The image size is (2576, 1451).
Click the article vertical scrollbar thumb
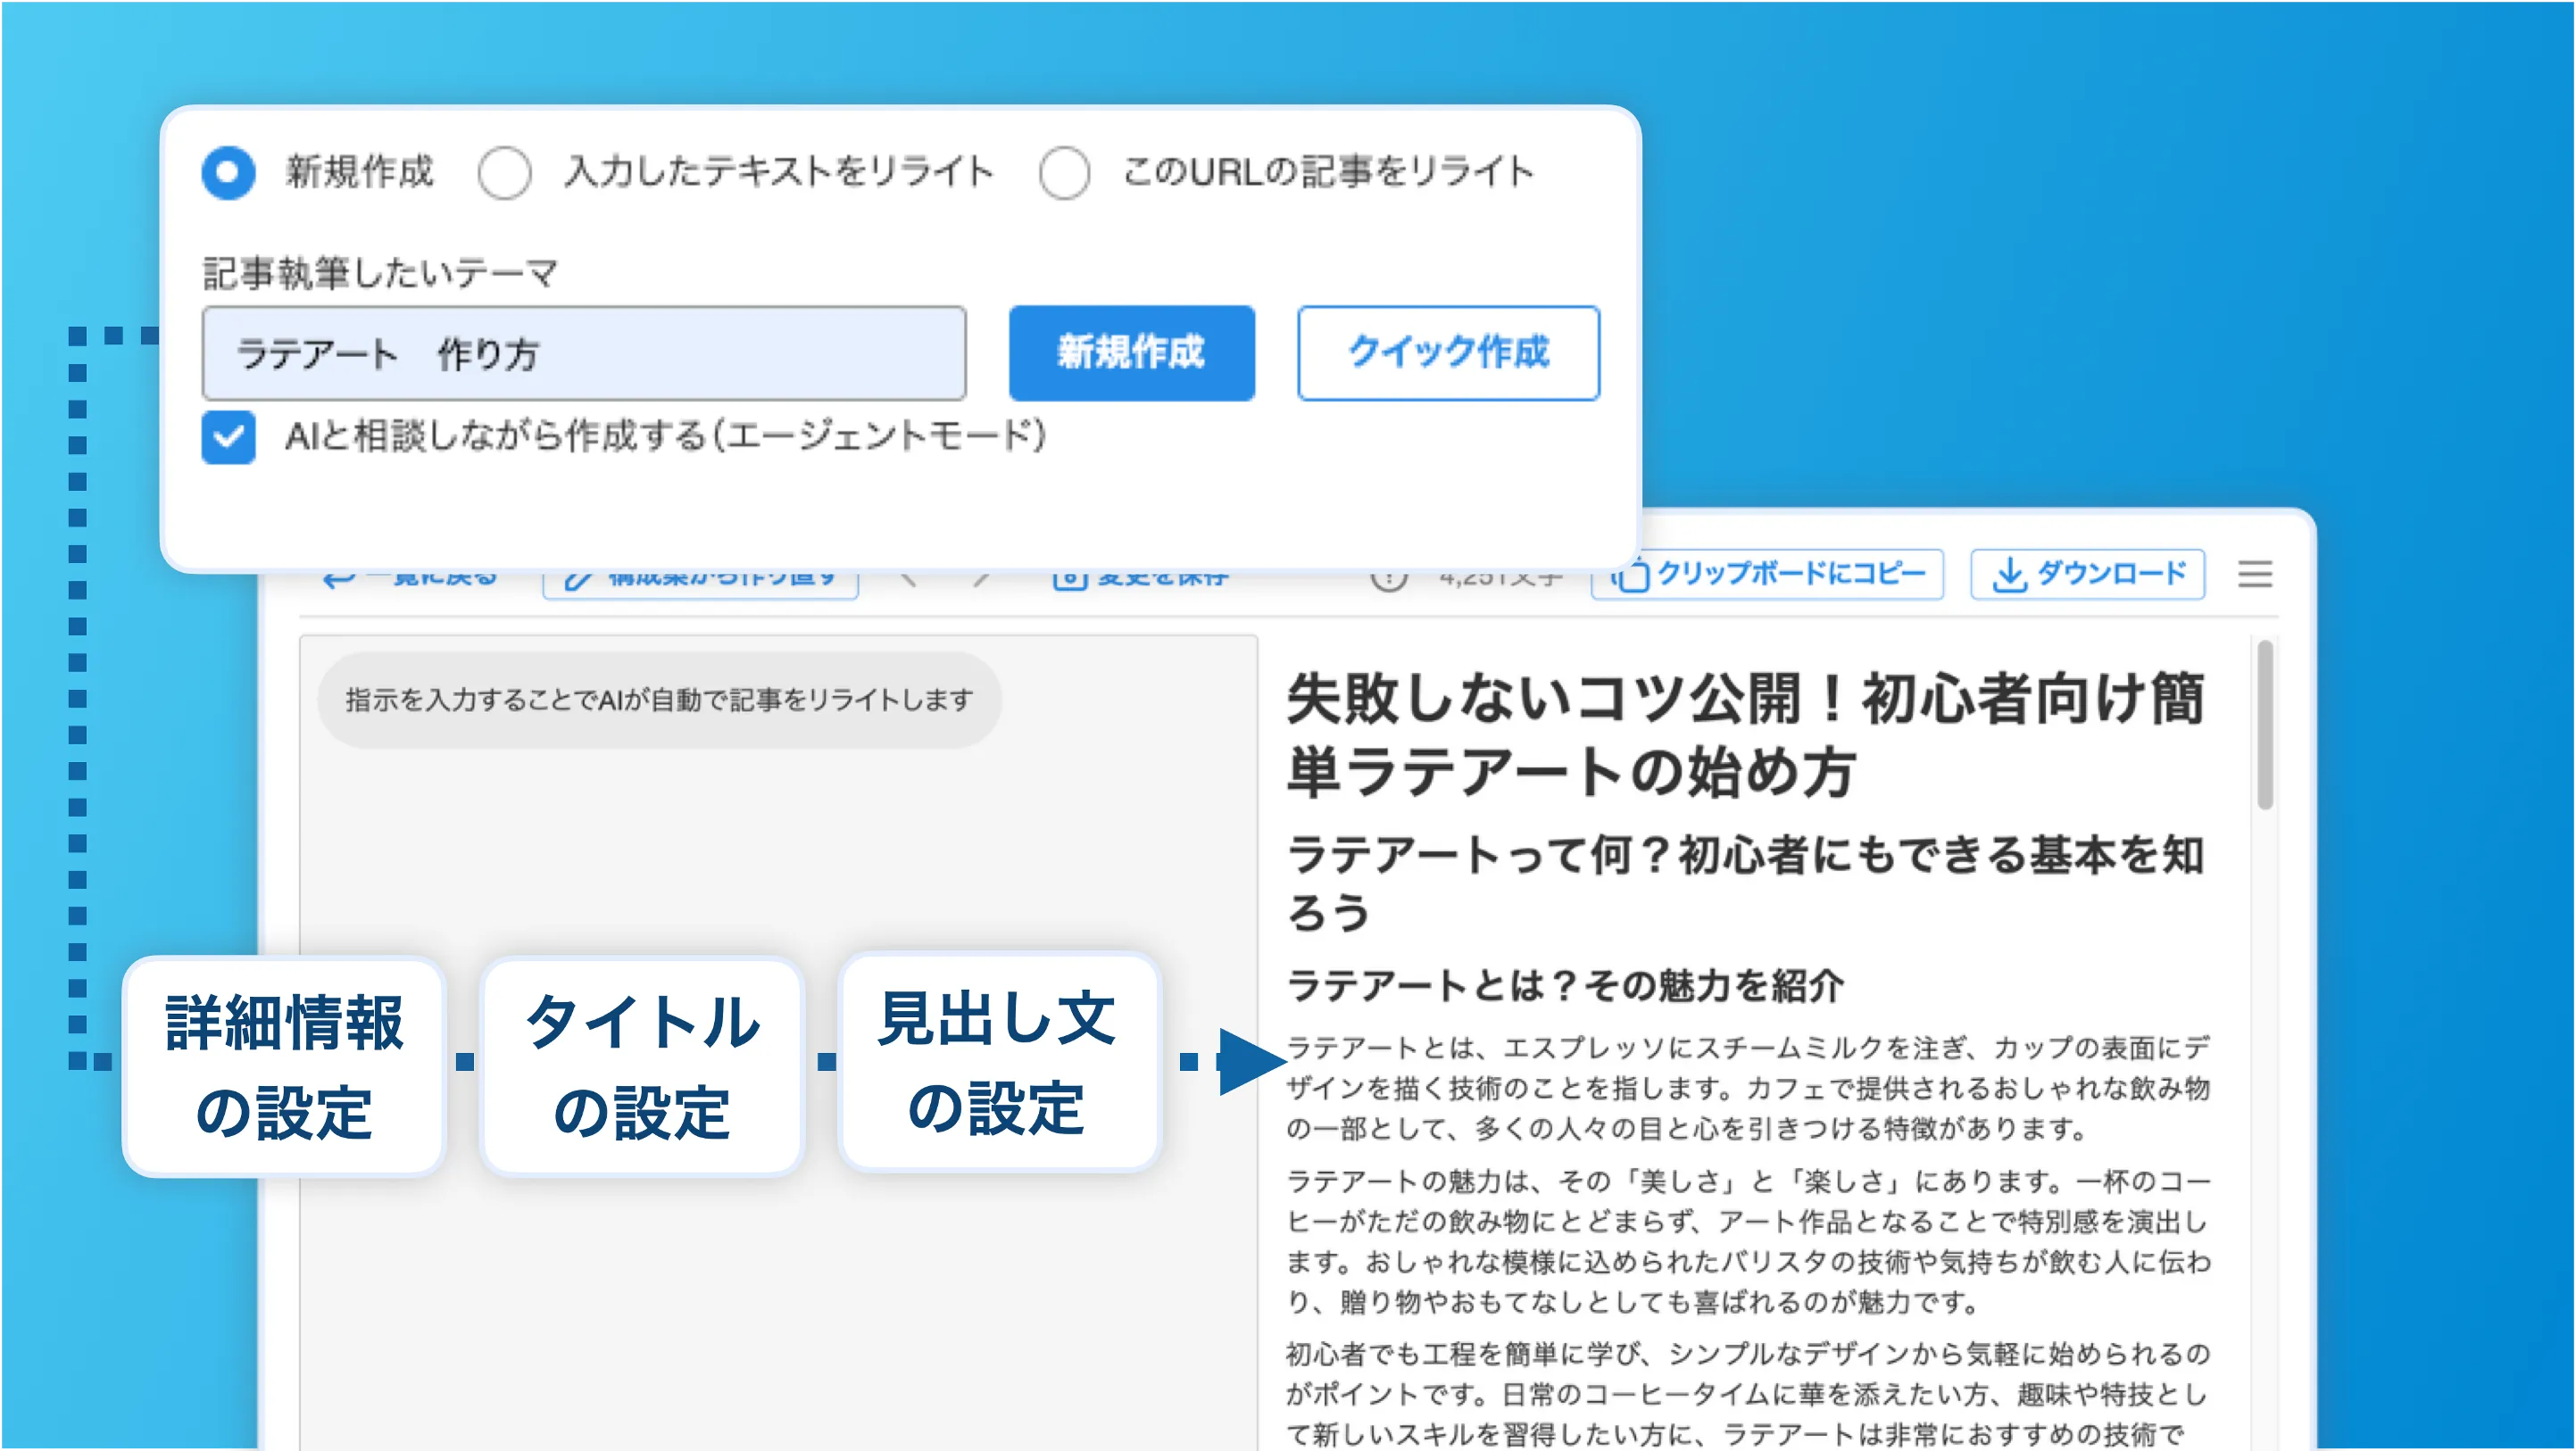coord(2265,725)
